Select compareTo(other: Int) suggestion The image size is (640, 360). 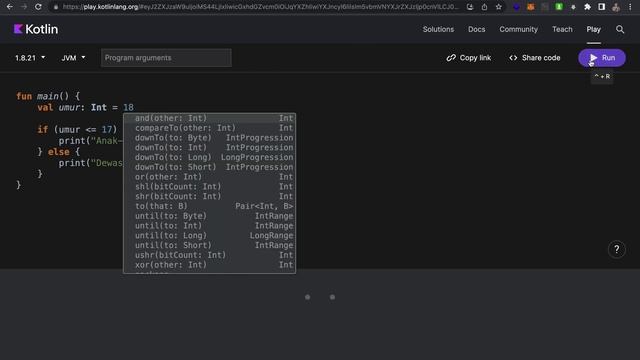tap(209, 128)
